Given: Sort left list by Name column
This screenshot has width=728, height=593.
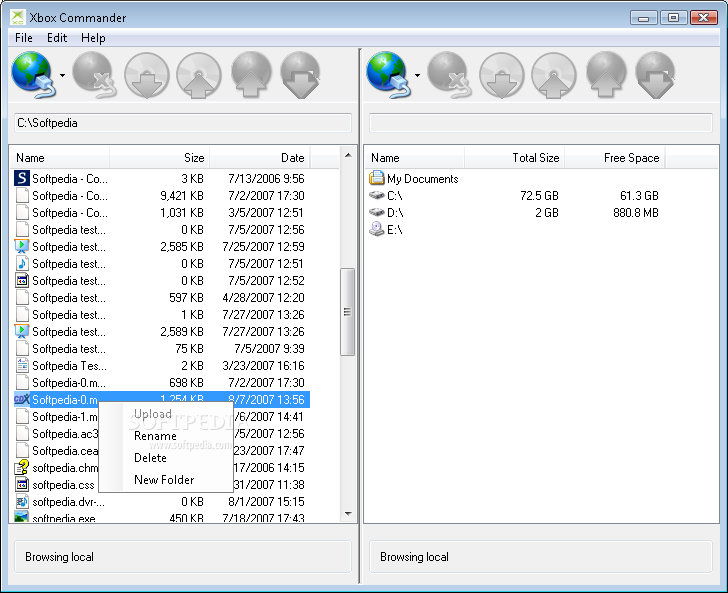Looking at the screenshot, I should (x=59, y=158).
